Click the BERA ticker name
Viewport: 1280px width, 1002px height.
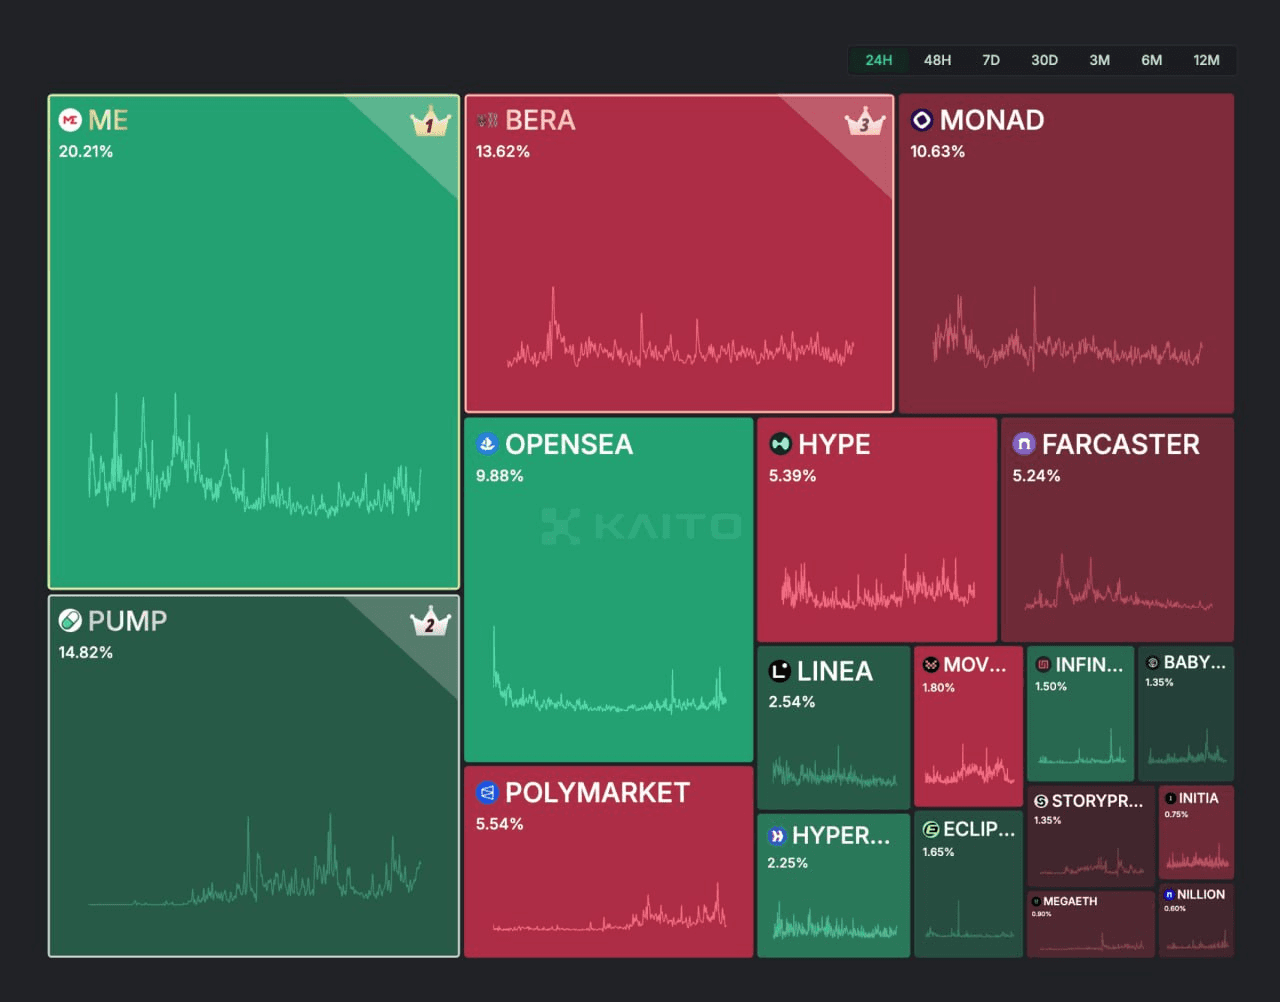coord(540,120)
